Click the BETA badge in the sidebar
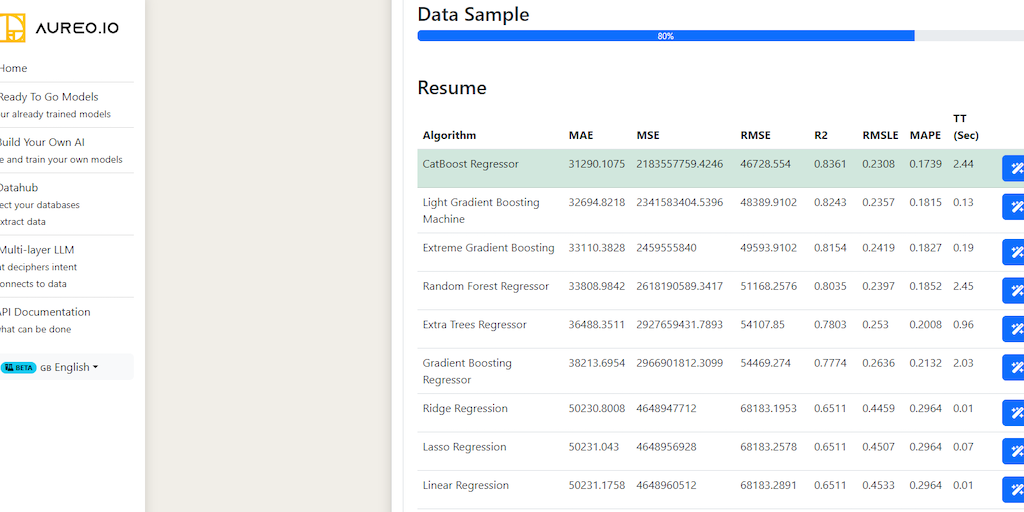The height and width of the screenshot is (512, 1024). click(x=19, y=367)
